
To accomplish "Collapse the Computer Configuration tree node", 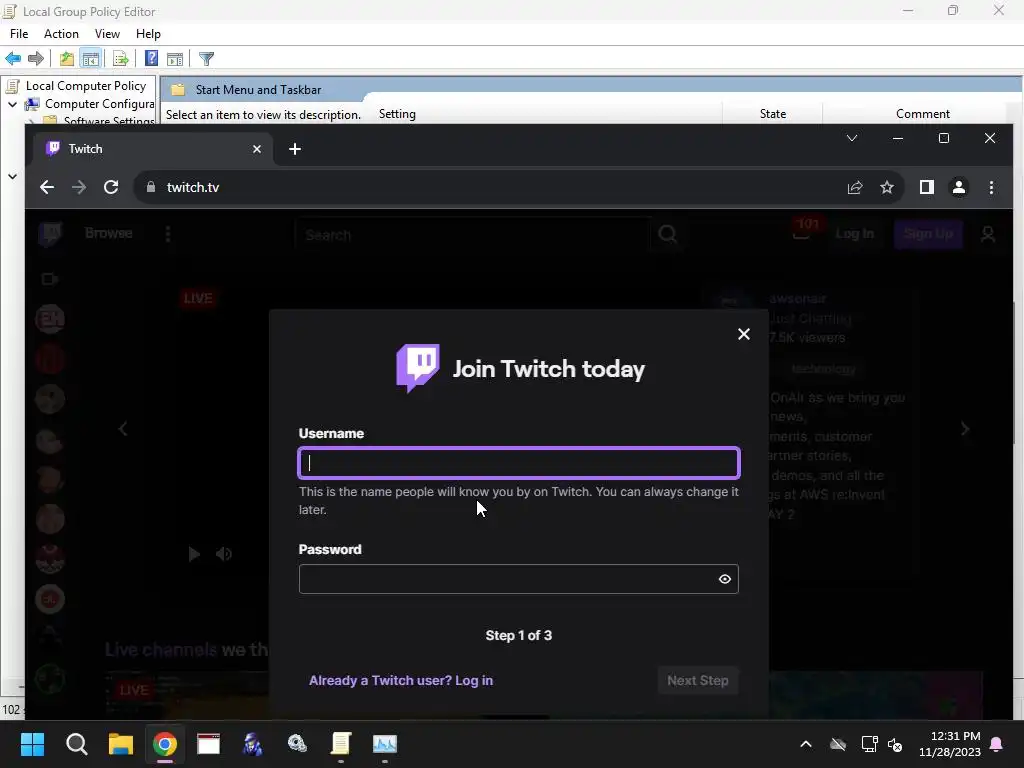I will point(12,104).
